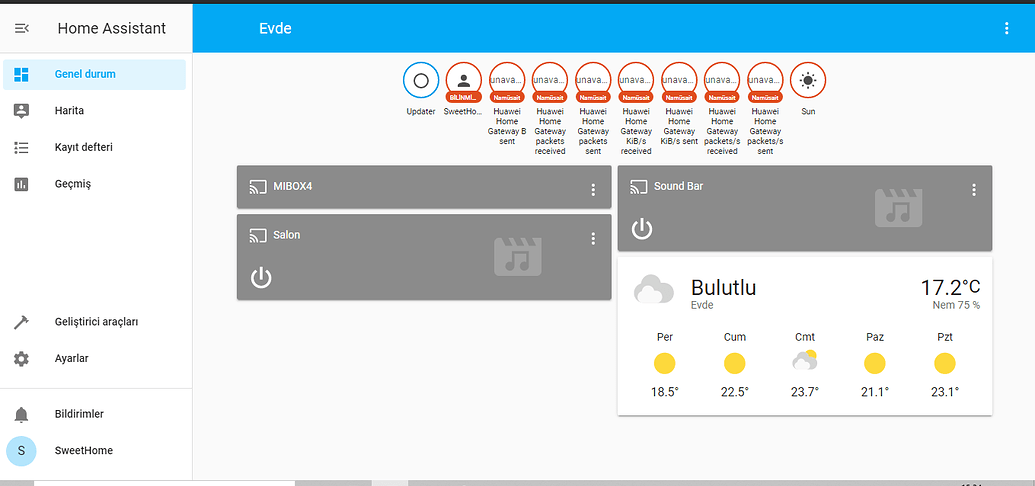Viewport: 1035px width, 486px height.
Task: Click the 17.2°C temperature reading
Action: (x=951, y=287)
